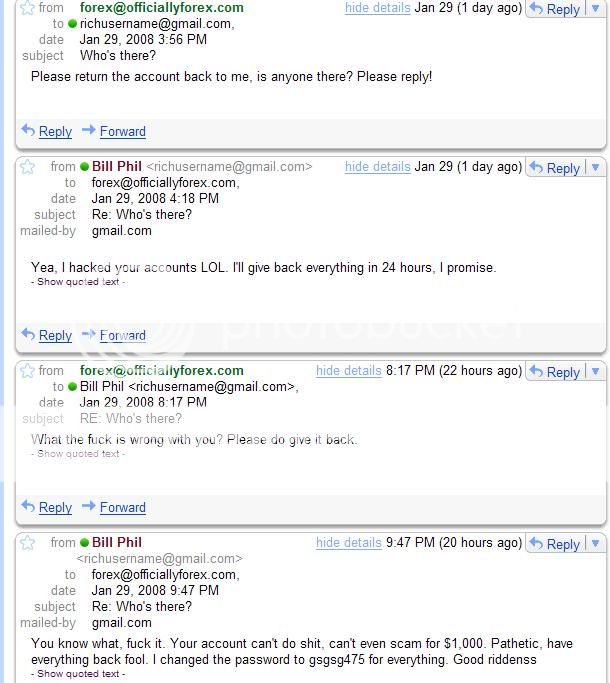Click green status dot beside richusername@gmail.com
Viewport: 610px width, 683px height.
tap(73, 23)
